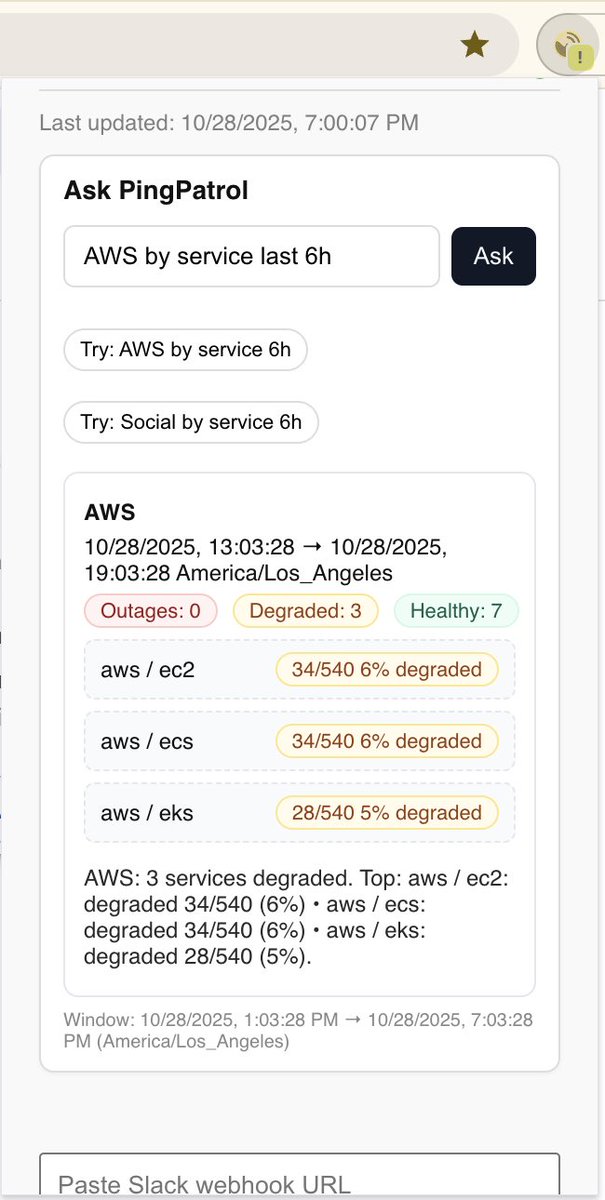
Task: Click the Ask button
Action: tap(494, 256)
